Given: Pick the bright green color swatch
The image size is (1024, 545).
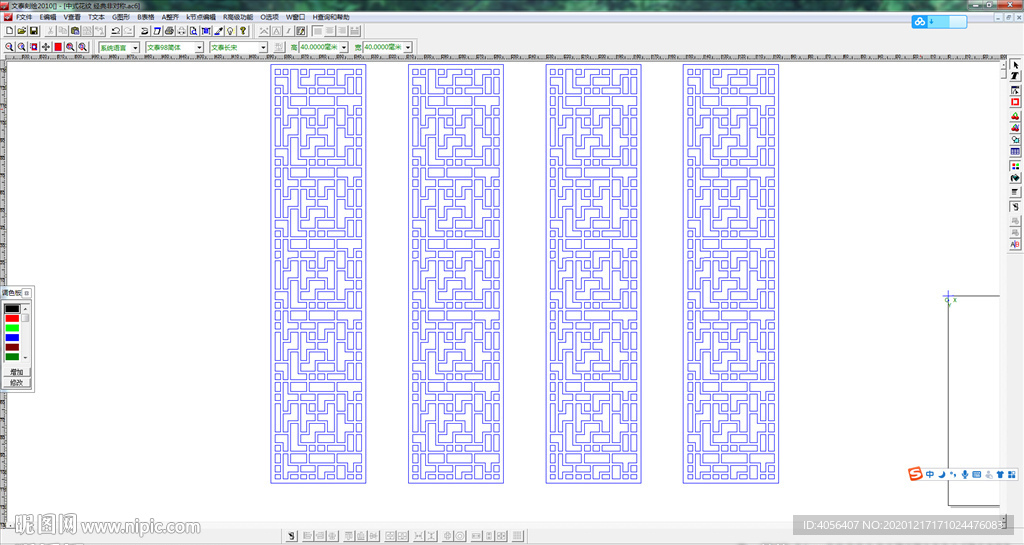Looking at the screenshot, I should pyautogui.click(x=12, y=328).
